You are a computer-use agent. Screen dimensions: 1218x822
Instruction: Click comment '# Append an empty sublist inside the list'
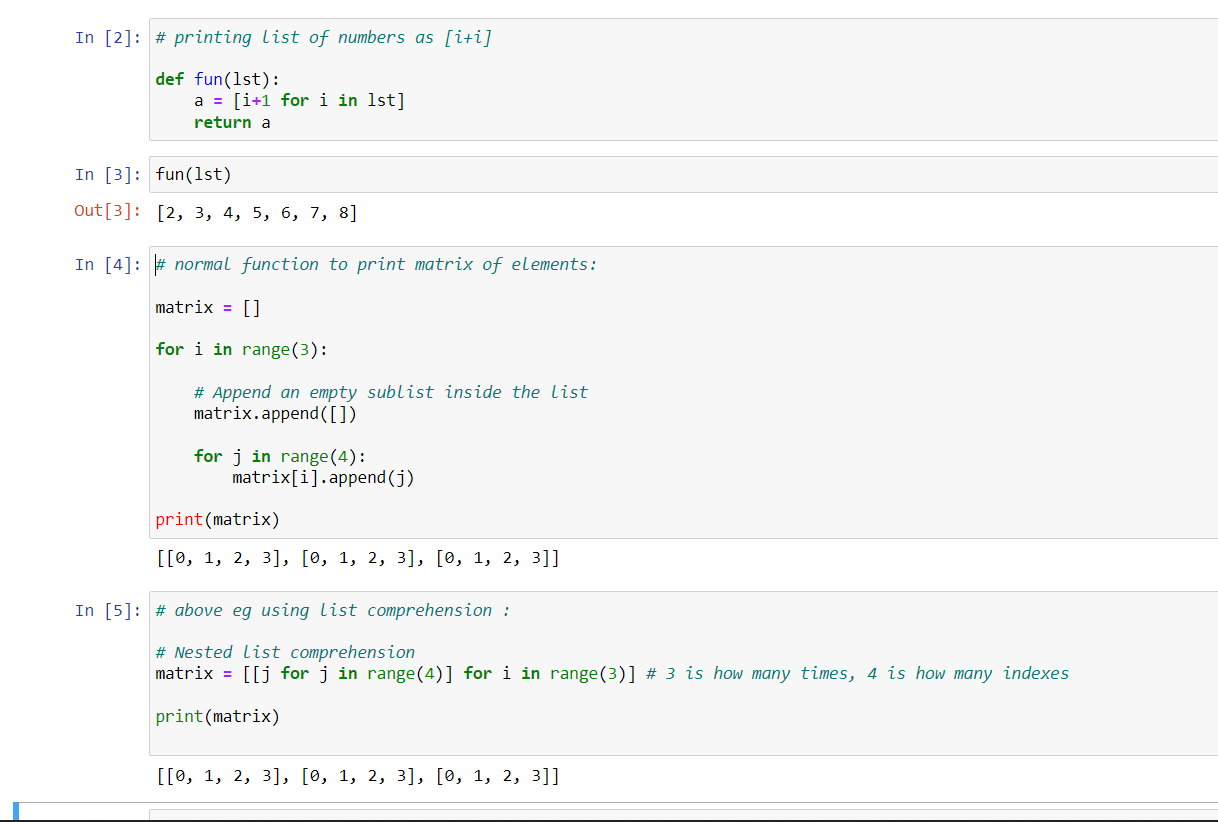[x=391, y=392]
